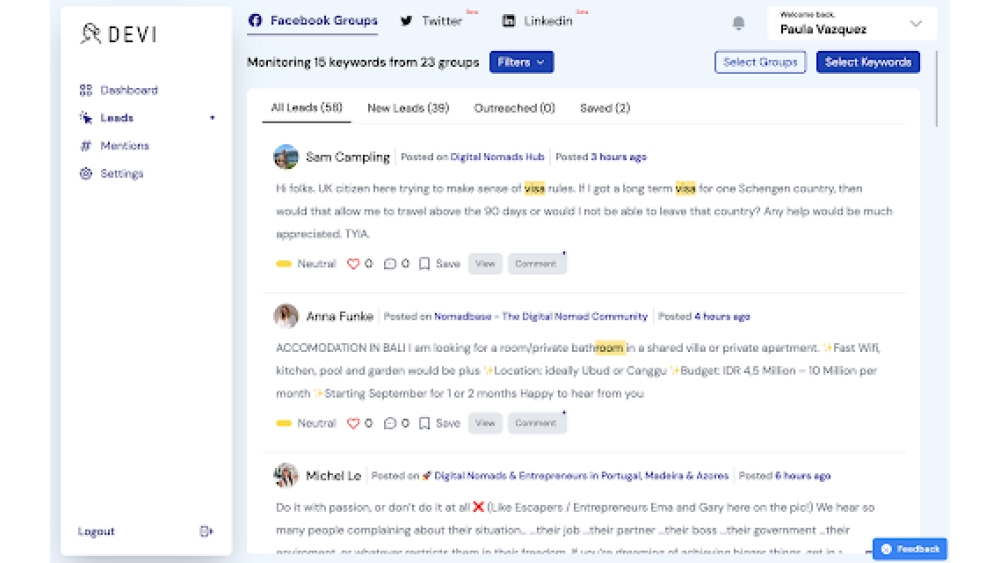Click bookmark icon on Sam Campling's post

tap(424, 263)
